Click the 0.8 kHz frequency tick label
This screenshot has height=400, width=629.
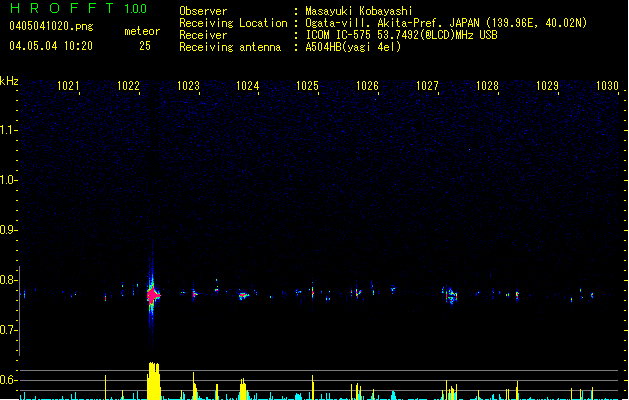[x=7, y=280]
